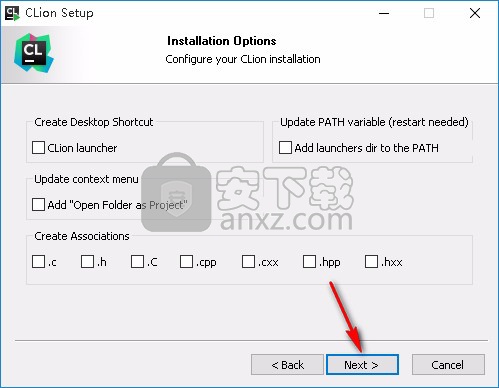The image size is (499, 388).
Task: Minimize the CLion Setup window
Action: click(384, 13)
